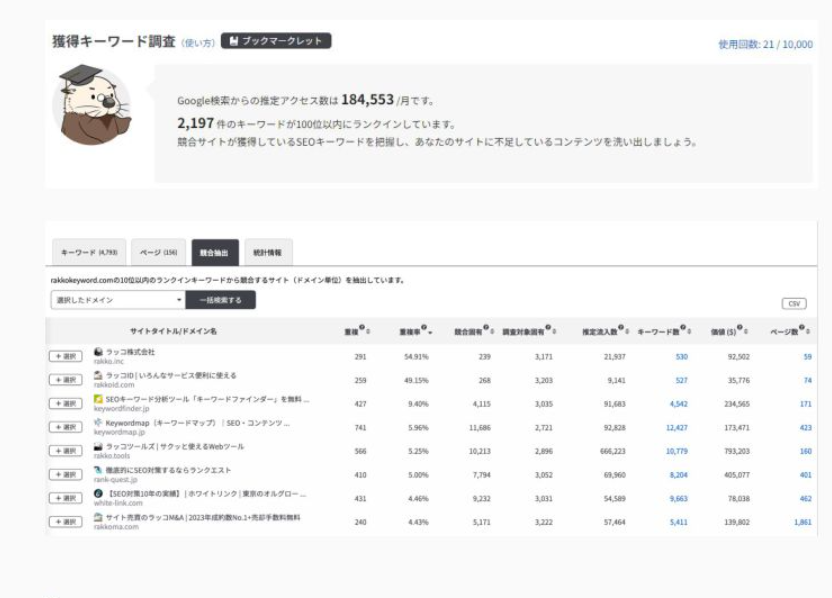The image size is (832, 598).
Task: Open keyword count link 8,204
Action: coord(679,475)
